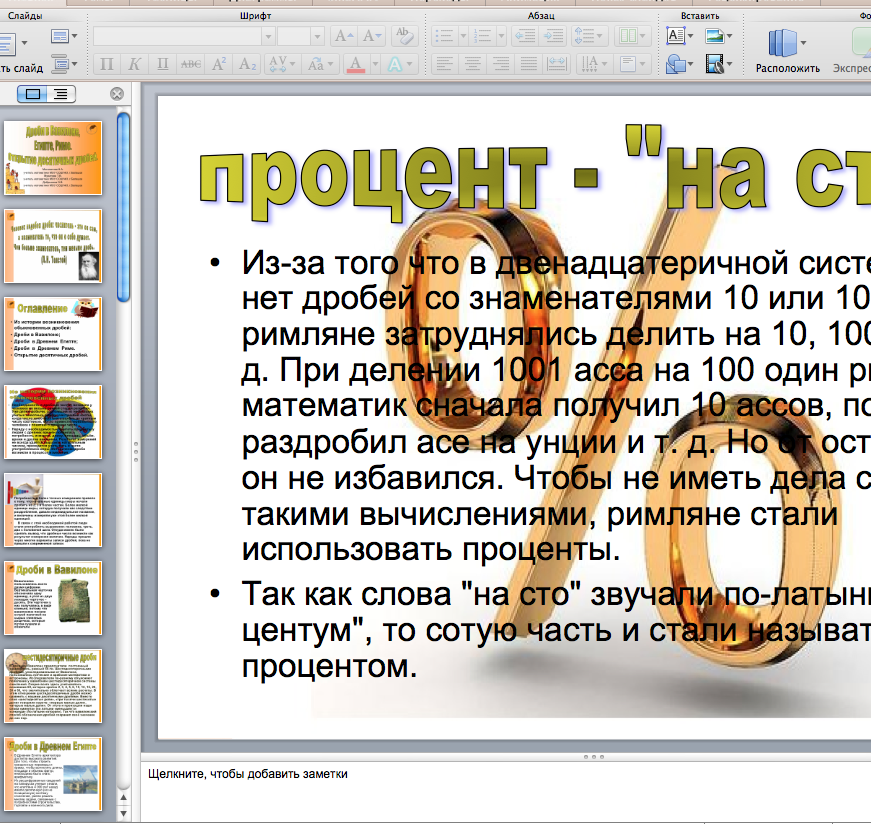Click the red font color swatch

coord(355,65)
